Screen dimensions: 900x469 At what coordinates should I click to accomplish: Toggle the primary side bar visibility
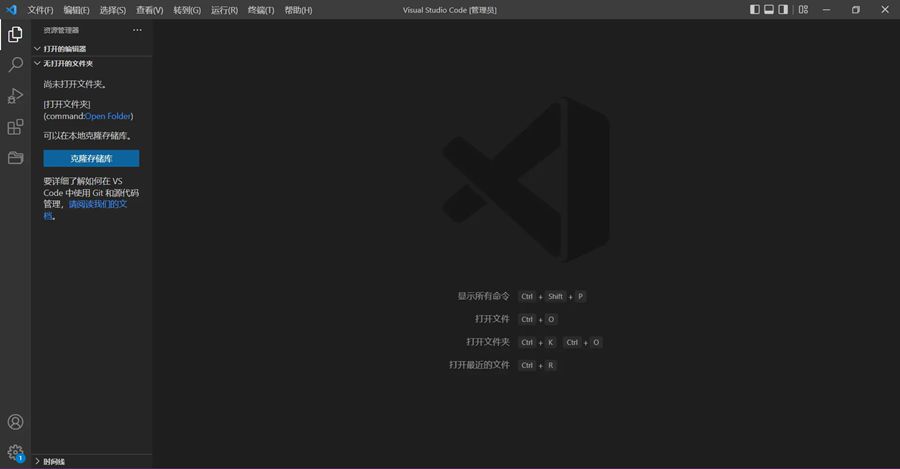(755, 10)
